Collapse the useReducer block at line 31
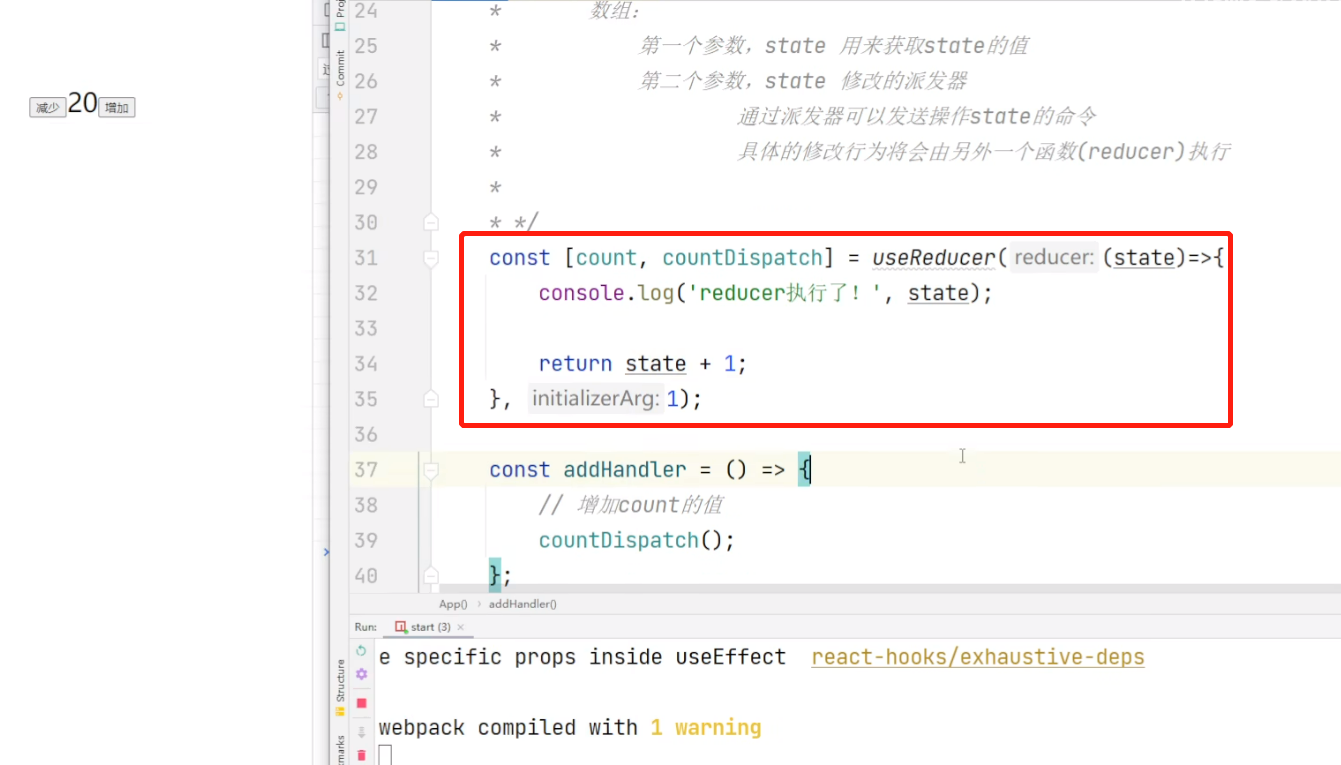This screenshot has width=1341, height=765. 431,258
